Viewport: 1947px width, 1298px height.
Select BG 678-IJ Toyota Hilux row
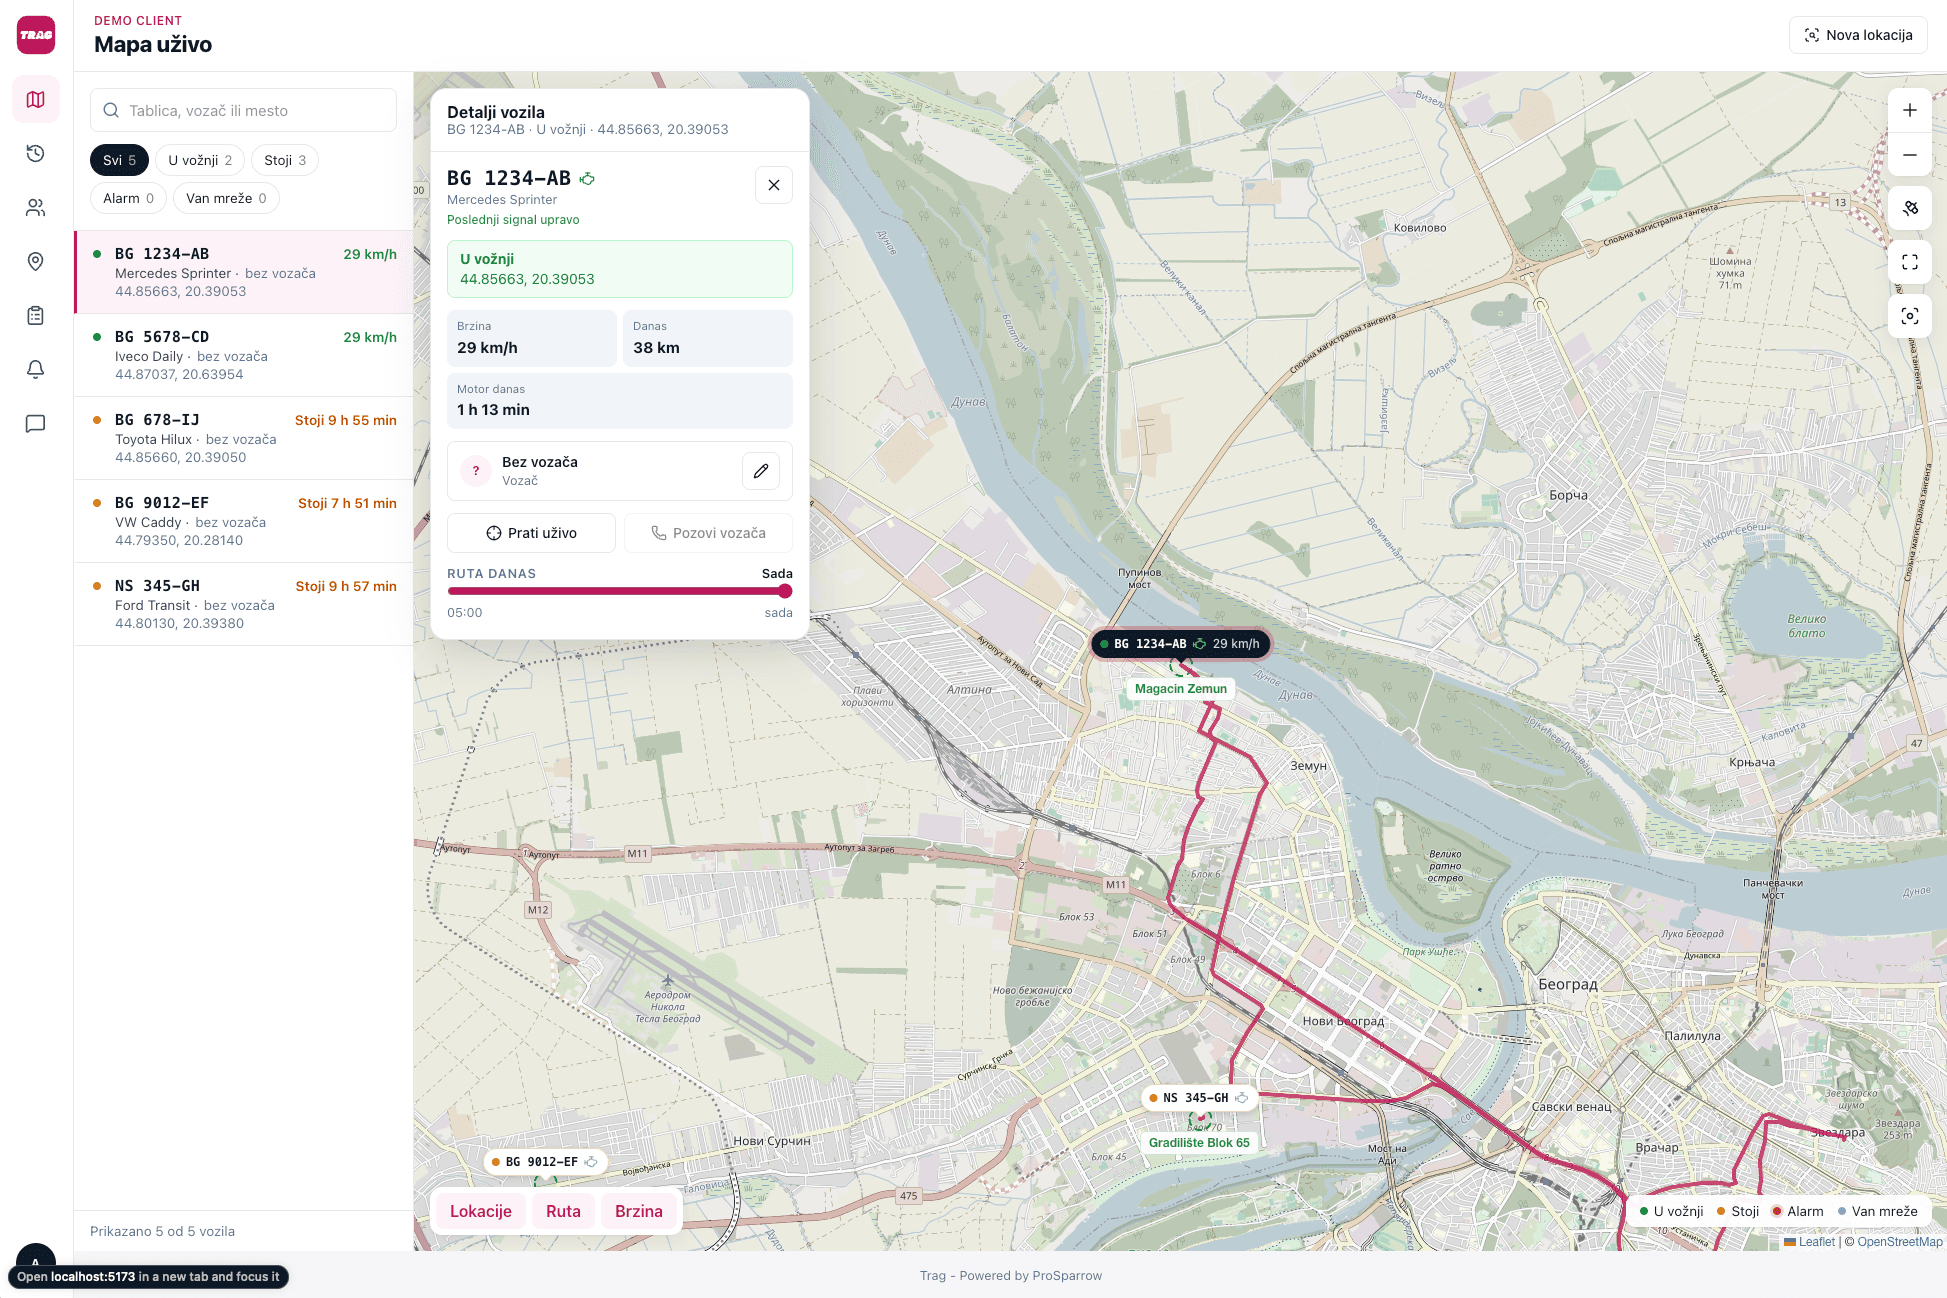[x=243, y=438]
